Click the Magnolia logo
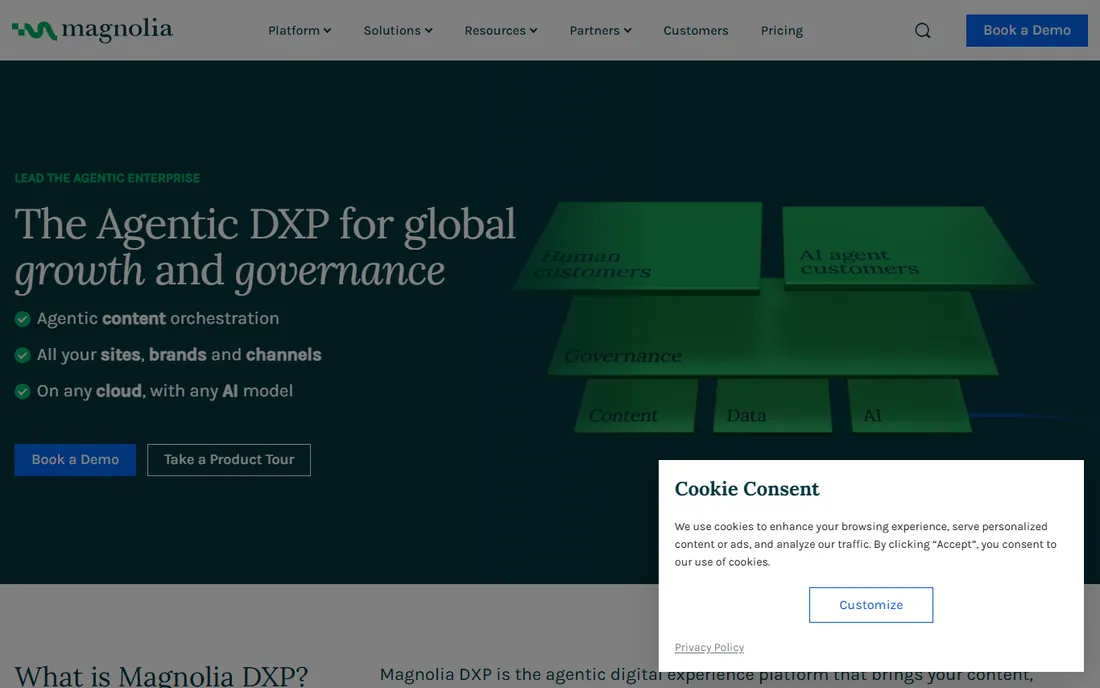The image size is (1100, 688). coord(92,30)
